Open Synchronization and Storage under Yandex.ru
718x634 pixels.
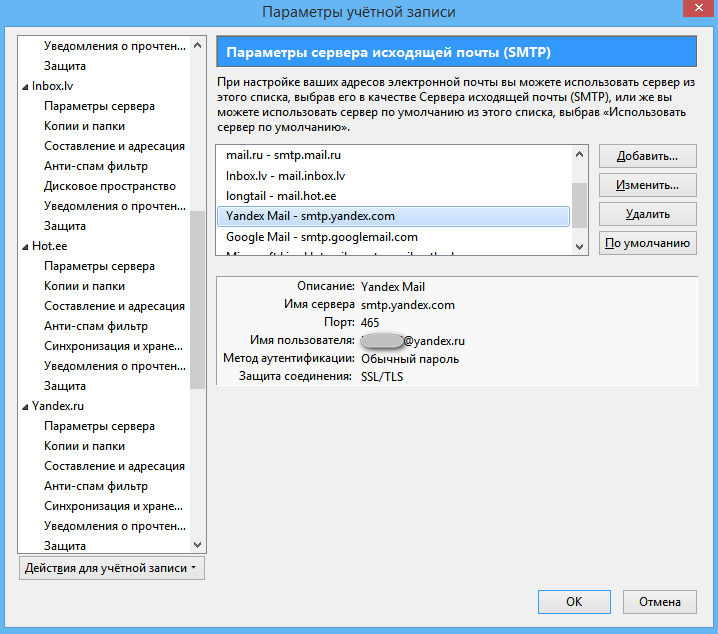click(114, 506)
